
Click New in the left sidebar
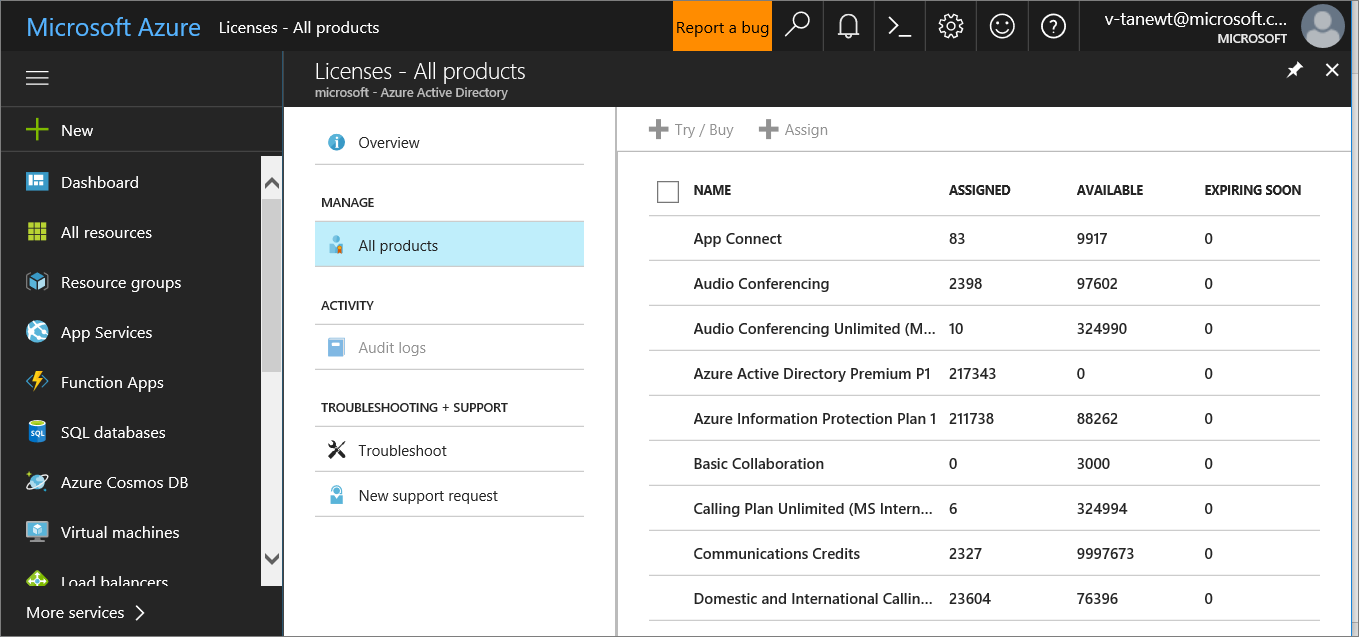tap(76, 130)
